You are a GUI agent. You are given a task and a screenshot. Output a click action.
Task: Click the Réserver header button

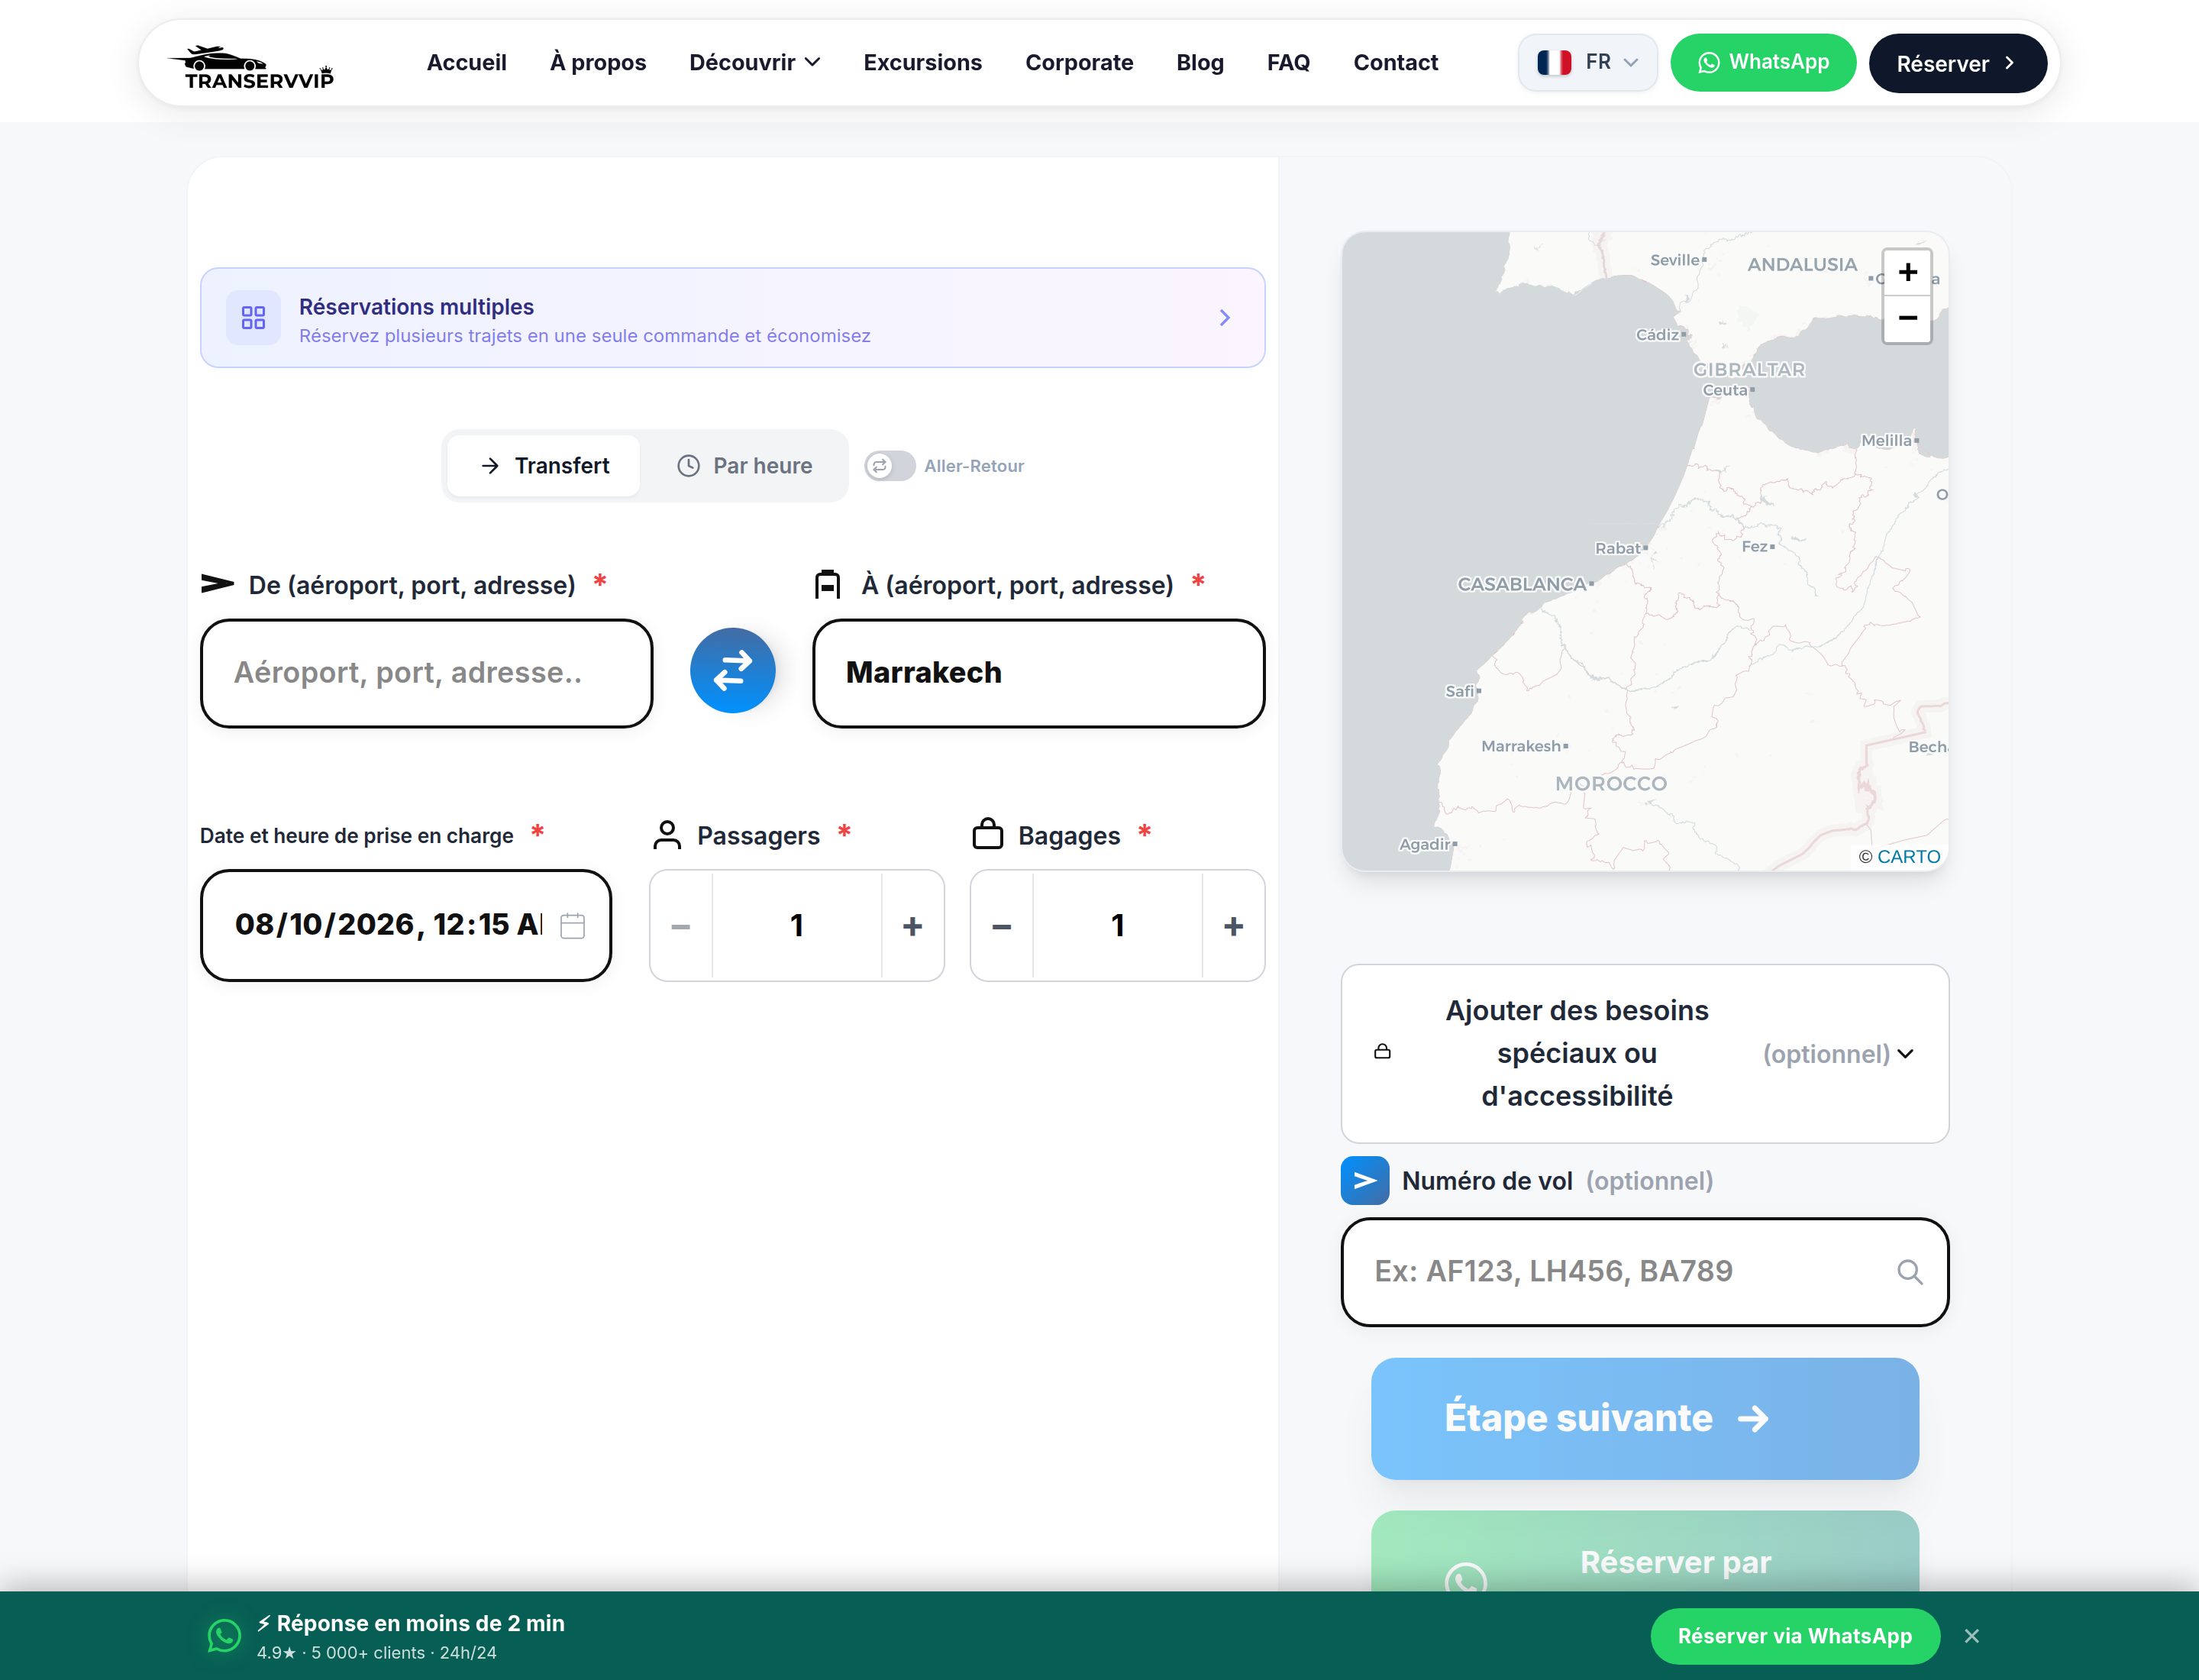[1957, 64]
